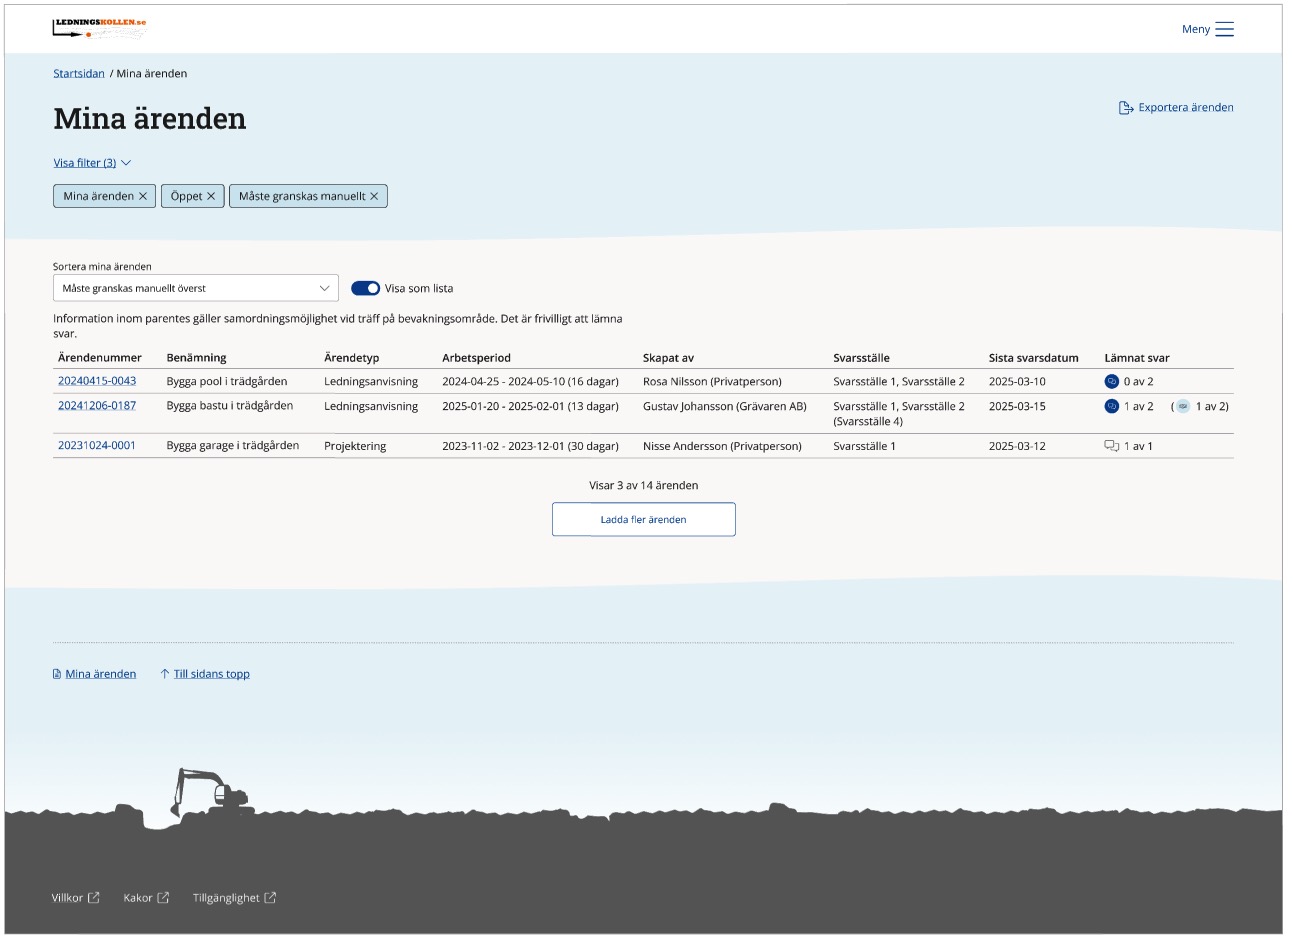This screenshot has width=1293, height=939.
Task: Toggle the Visa som lista switch
Action: point(365,288)
